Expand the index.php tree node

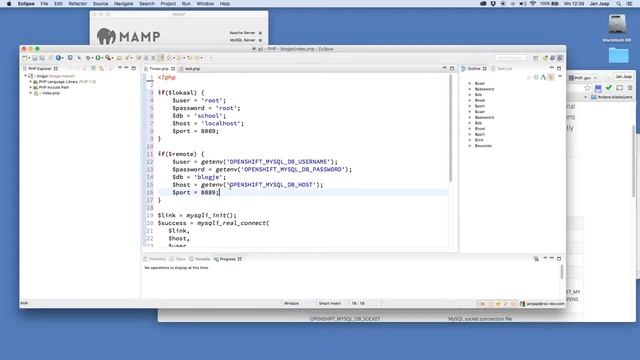click(x=30, y=93)
